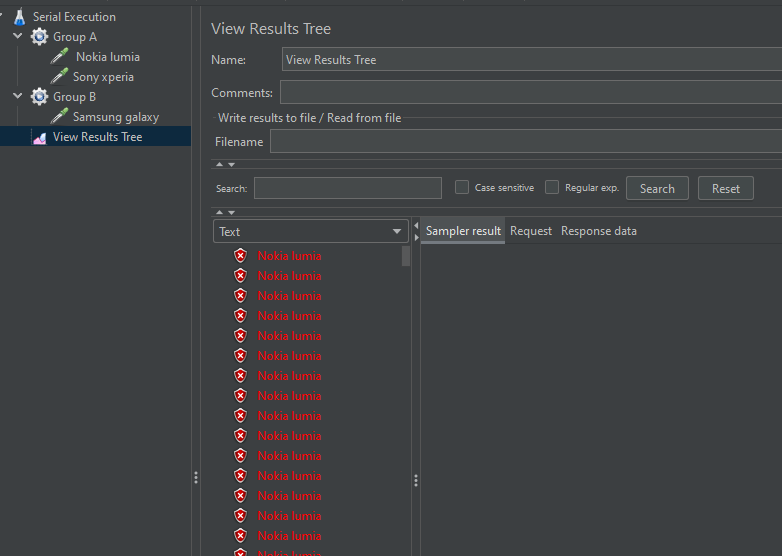
Task: Expand results list with right split arrow
Action: click(416, 237)
